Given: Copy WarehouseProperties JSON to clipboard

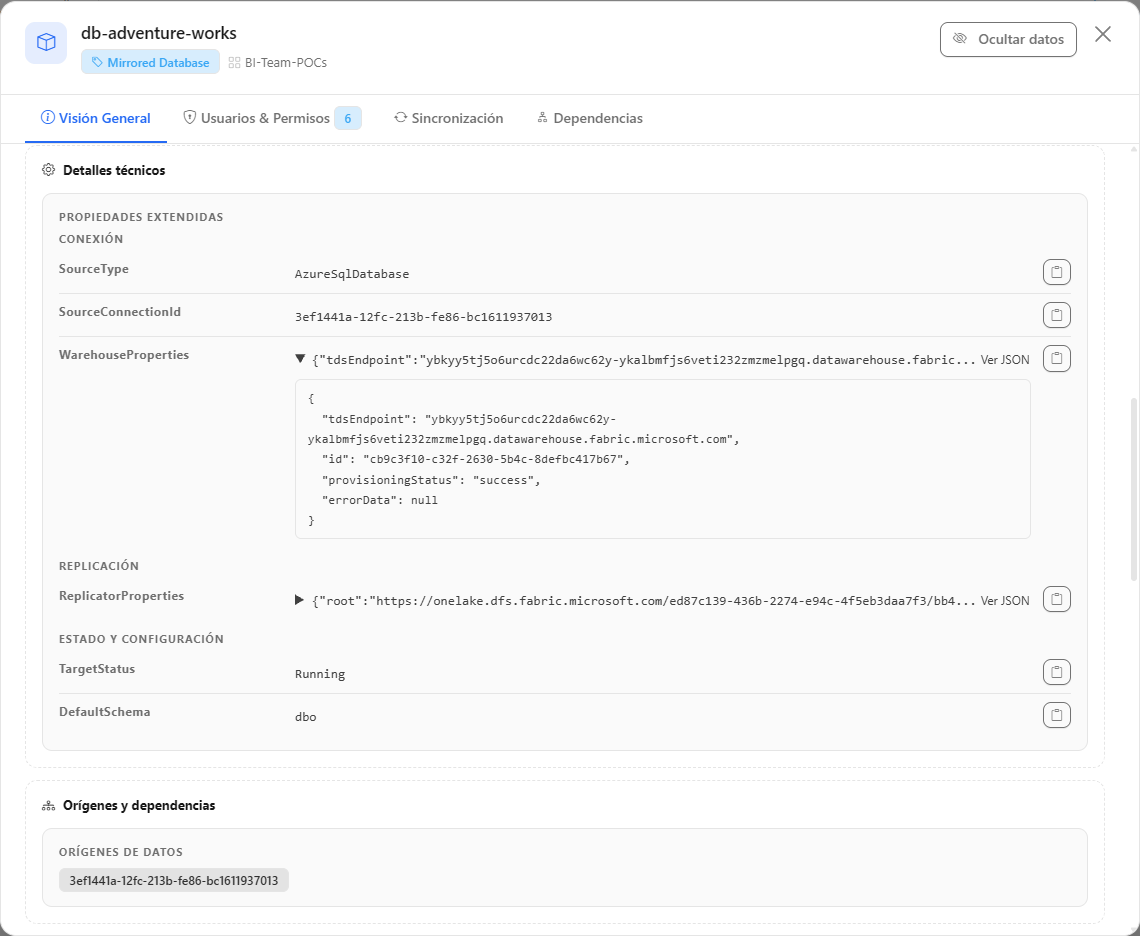Looking at the screenshot, I should tap(1056, 358).
